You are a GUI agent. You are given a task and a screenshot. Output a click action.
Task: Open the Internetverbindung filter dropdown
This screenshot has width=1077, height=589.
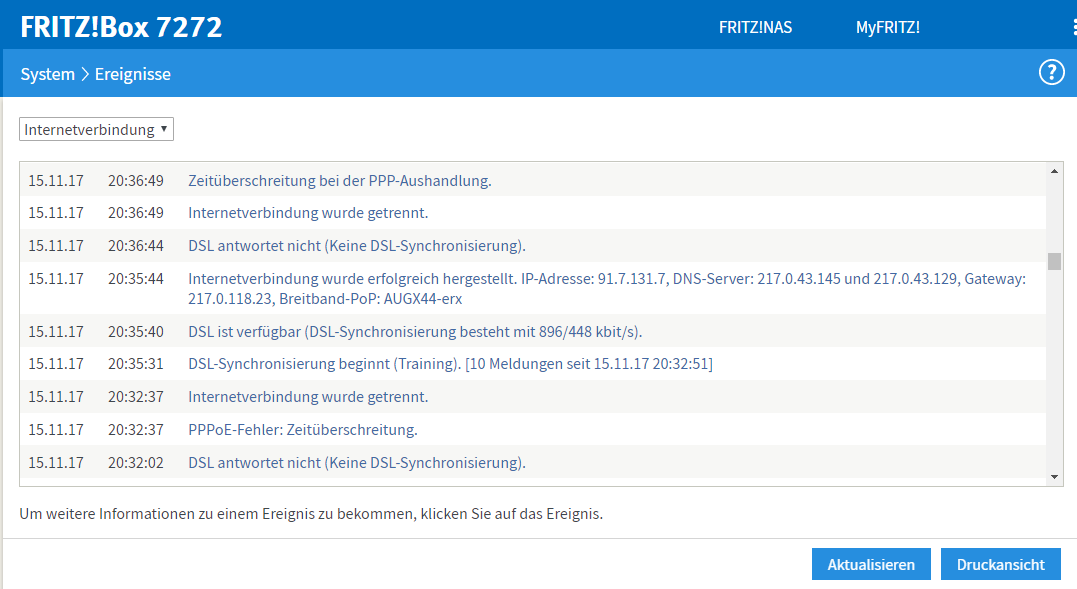tap(96, 130)
